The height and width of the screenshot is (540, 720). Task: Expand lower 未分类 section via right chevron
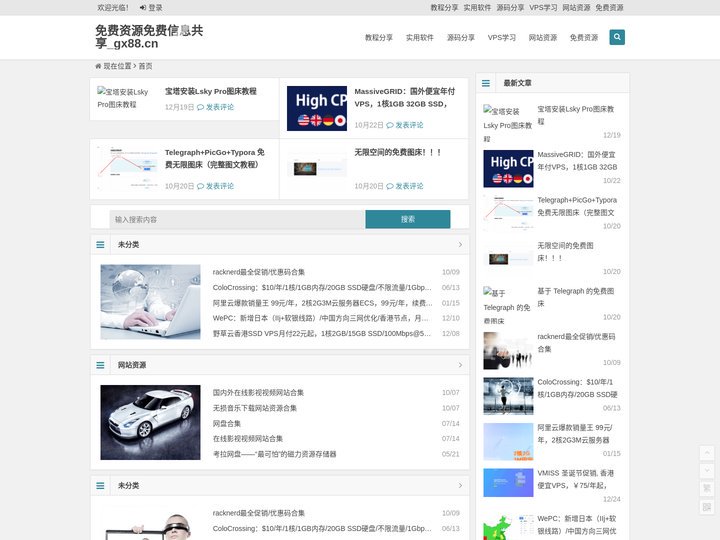pyautogui.click(x=460, y=485)
